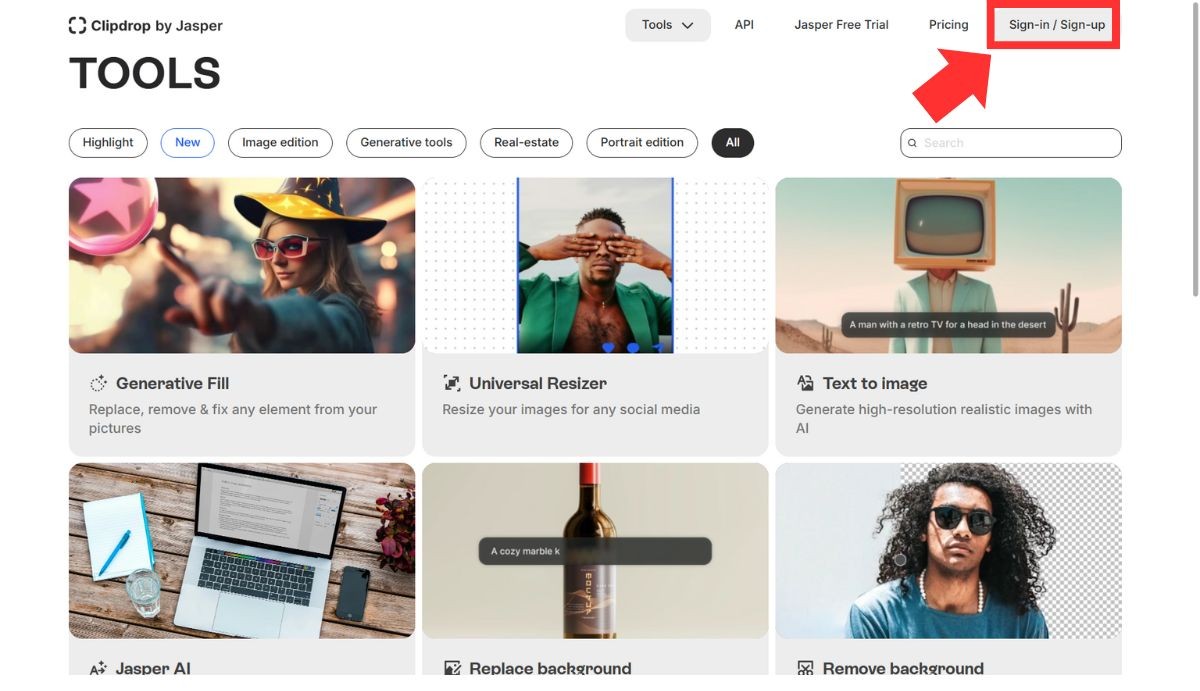Click 'Resize your images for any social media'
The width and height of the screenshot is (1200, 691).
coord(571,409)
